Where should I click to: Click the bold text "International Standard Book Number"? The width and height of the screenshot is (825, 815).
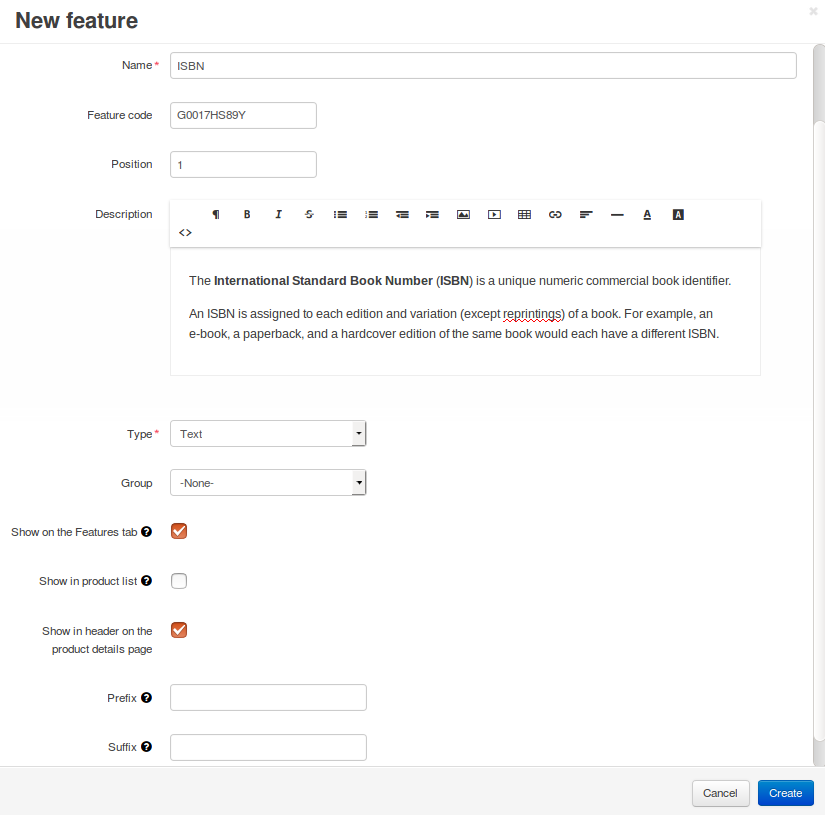323,281
